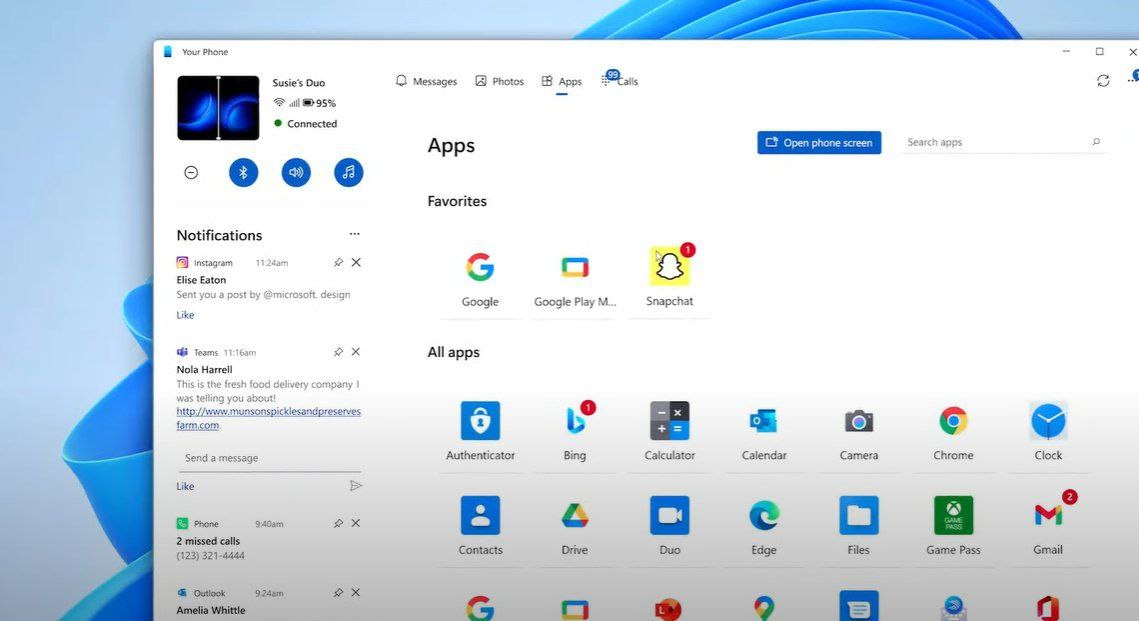Switch to the Messages tab
This screenshot has width=1139, height=621.
426,81
